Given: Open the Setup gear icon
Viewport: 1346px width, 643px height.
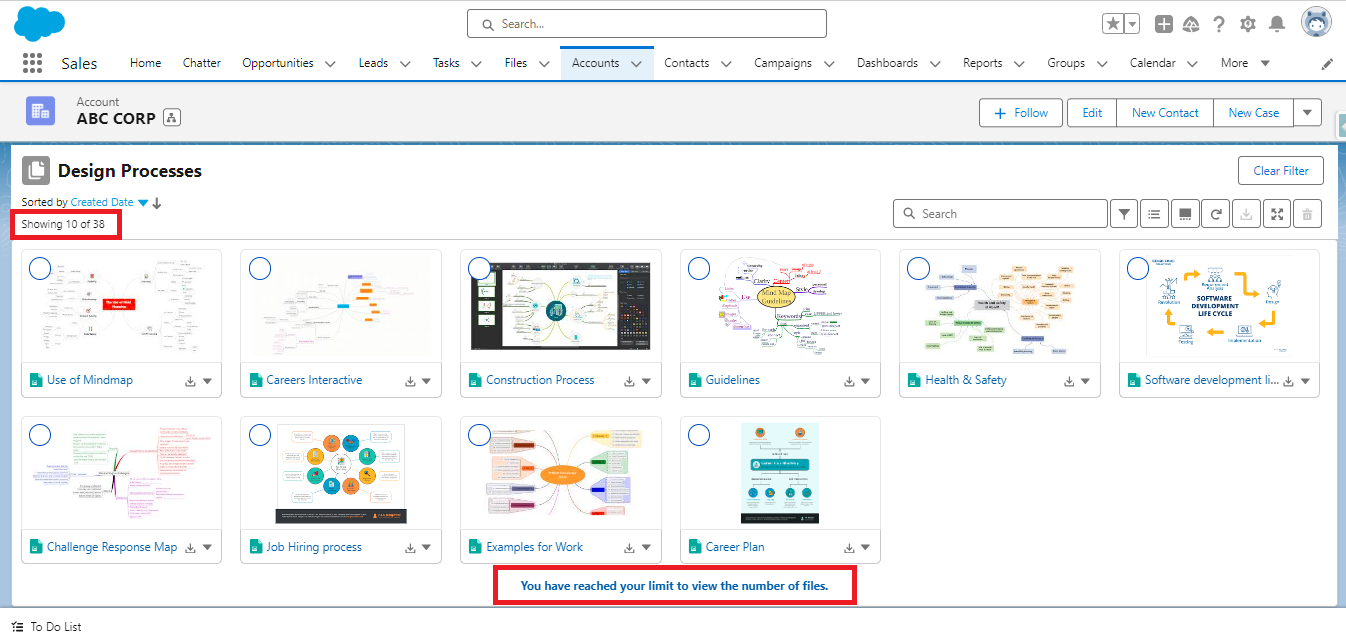Looking at the screenshot, I should 1248,24.
